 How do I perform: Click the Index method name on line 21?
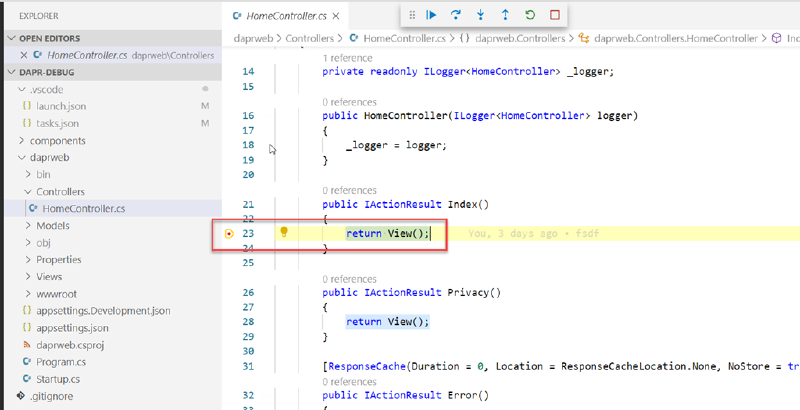pos(462,204)
